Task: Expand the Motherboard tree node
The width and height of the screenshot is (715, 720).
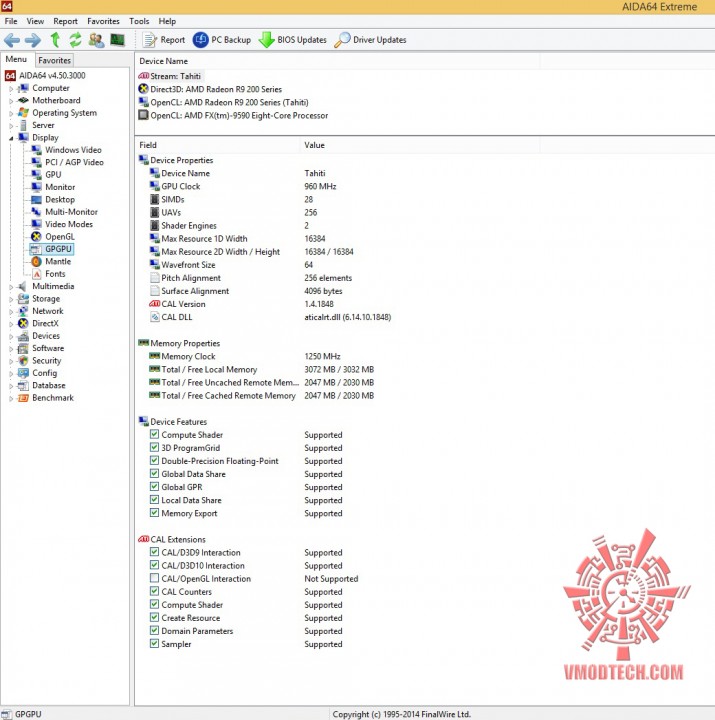Action: click(x=11, y=101)
